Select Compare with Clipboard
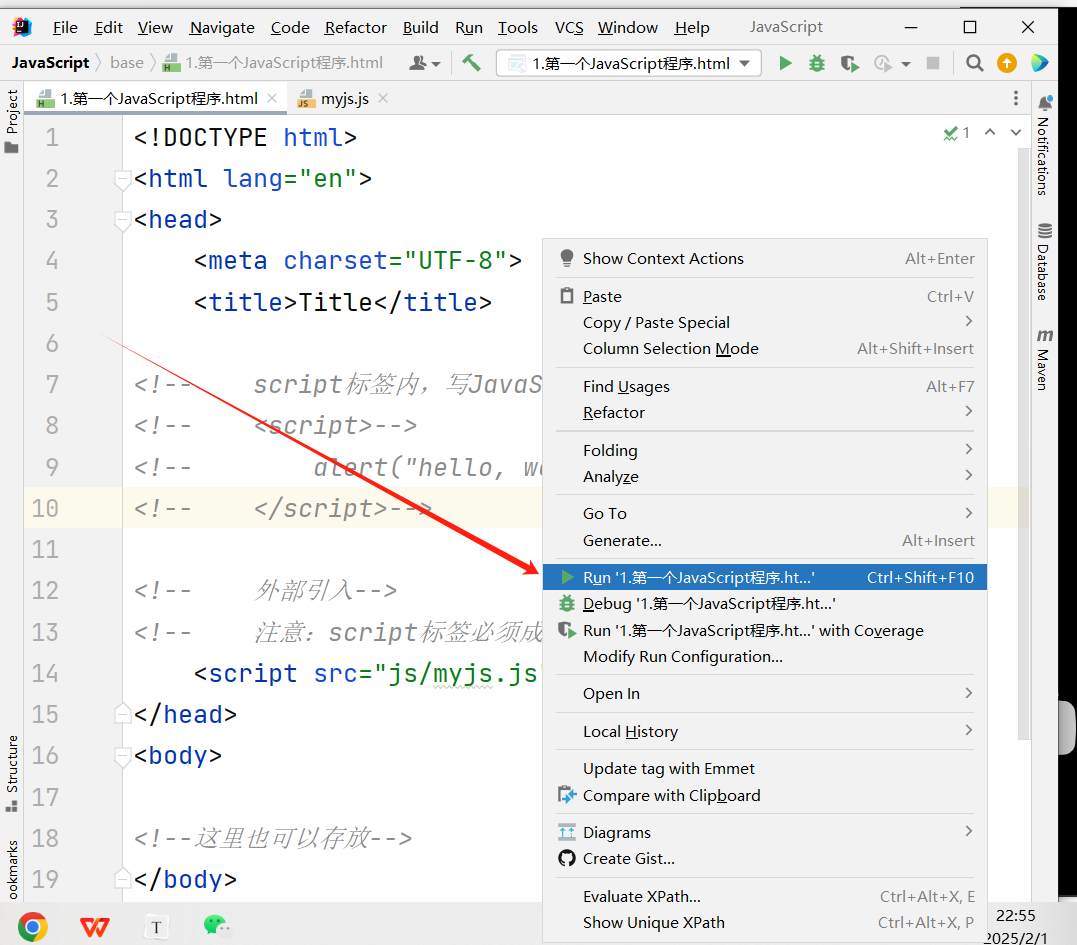The width and height of the screenshot is (1077, 945). click(764, 795)
